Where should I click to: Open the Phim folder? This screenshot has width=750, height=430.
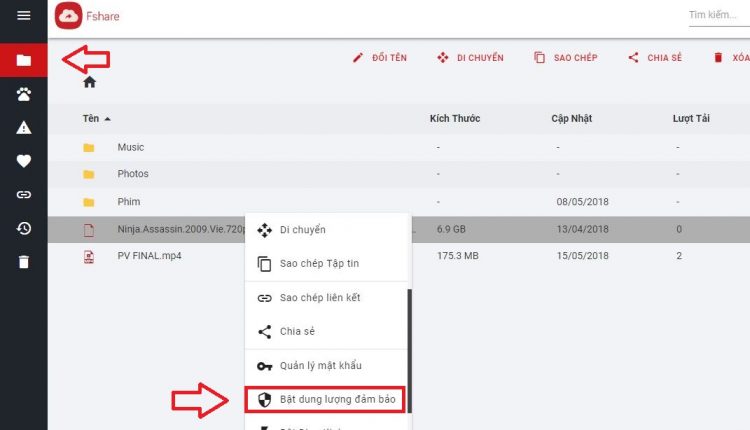(x=129, y=202)
